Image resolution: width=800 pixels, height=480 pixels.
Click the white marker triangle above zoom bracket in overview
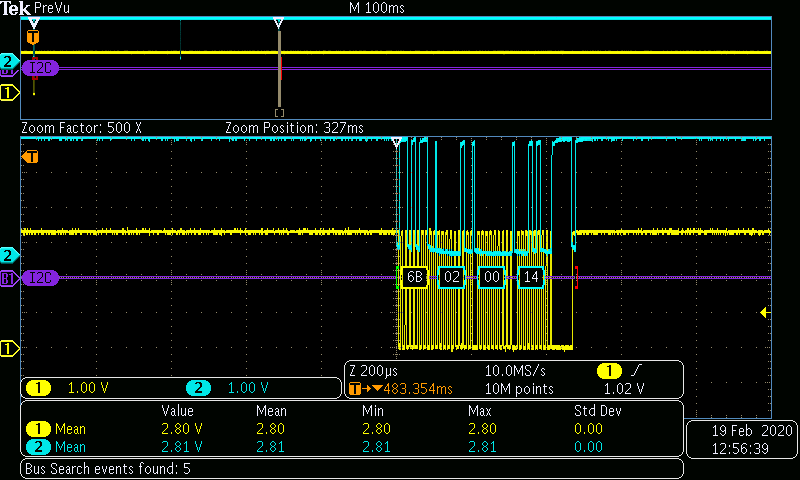[278, 23]
